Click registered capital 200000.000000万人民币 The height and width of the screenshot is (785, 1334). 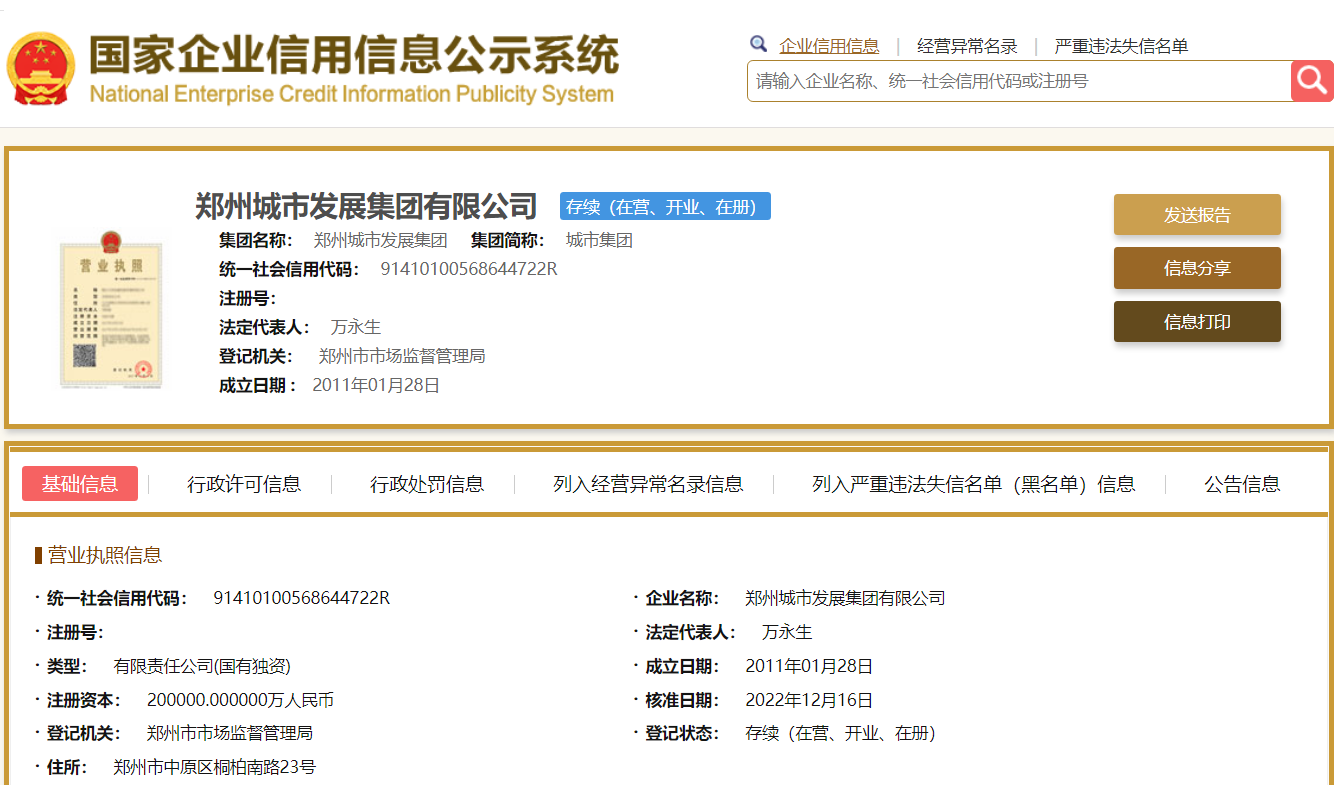(240, 700)
